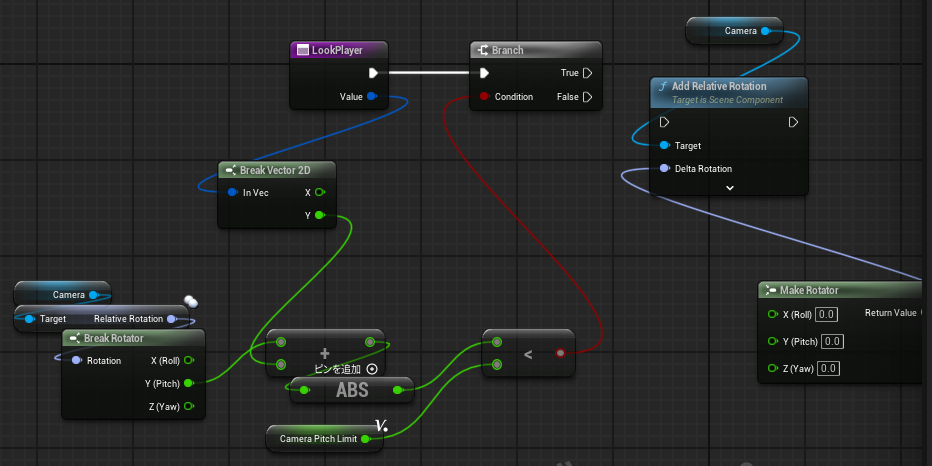Viewport: 932px width, 466px height.
Task: Click the Z (Yaw) value field on Make Rotator
Action: tap(827, 369)
